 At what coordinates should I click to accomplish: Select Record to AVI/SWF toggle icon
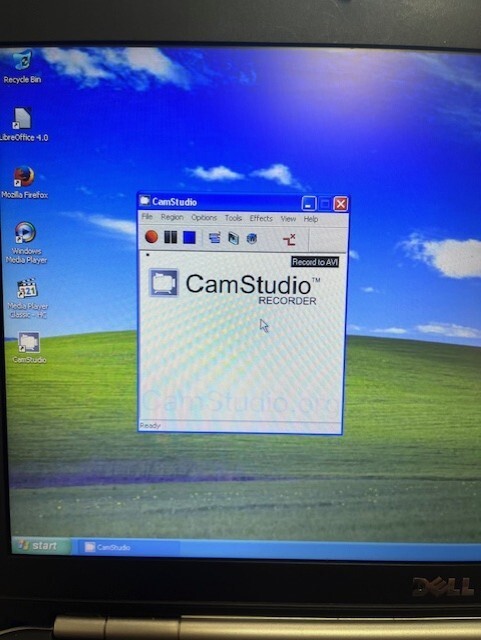[x=233, y=238]
